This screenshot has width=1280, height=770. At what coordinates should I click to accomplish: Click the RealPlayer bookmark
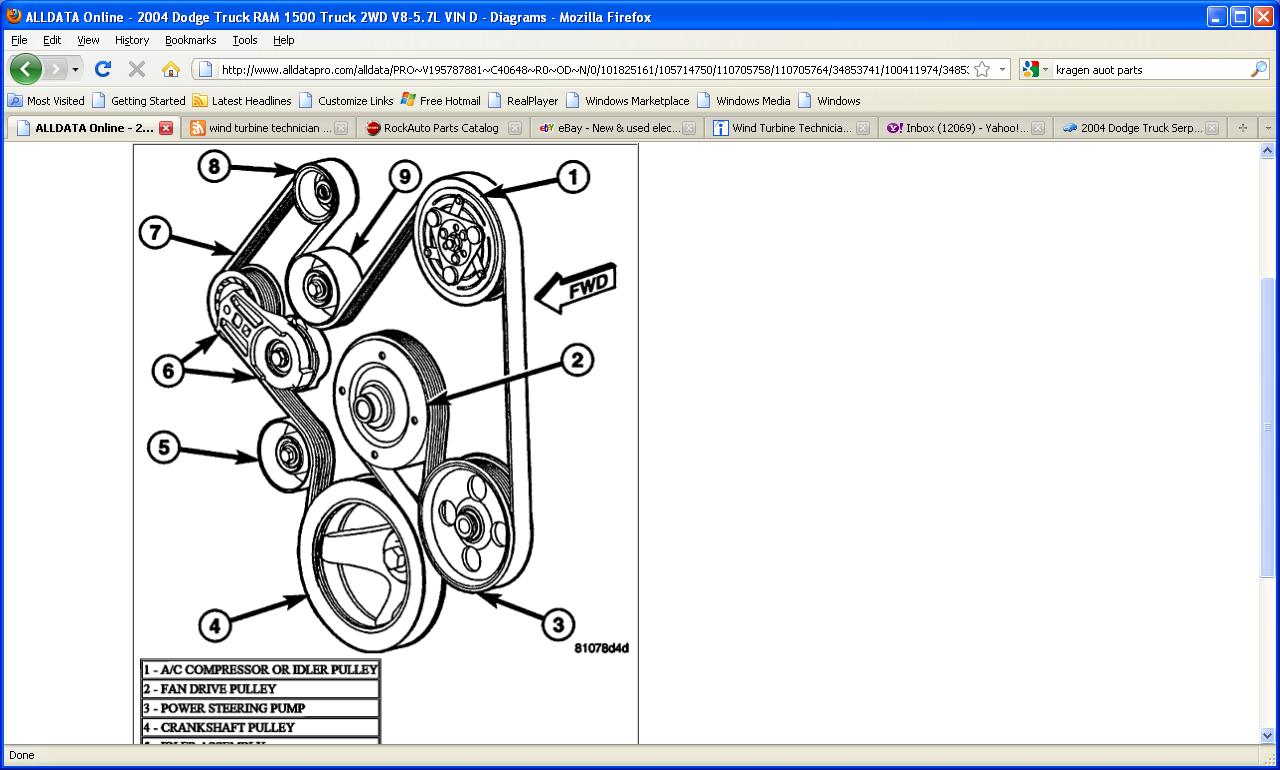point(522,100)
